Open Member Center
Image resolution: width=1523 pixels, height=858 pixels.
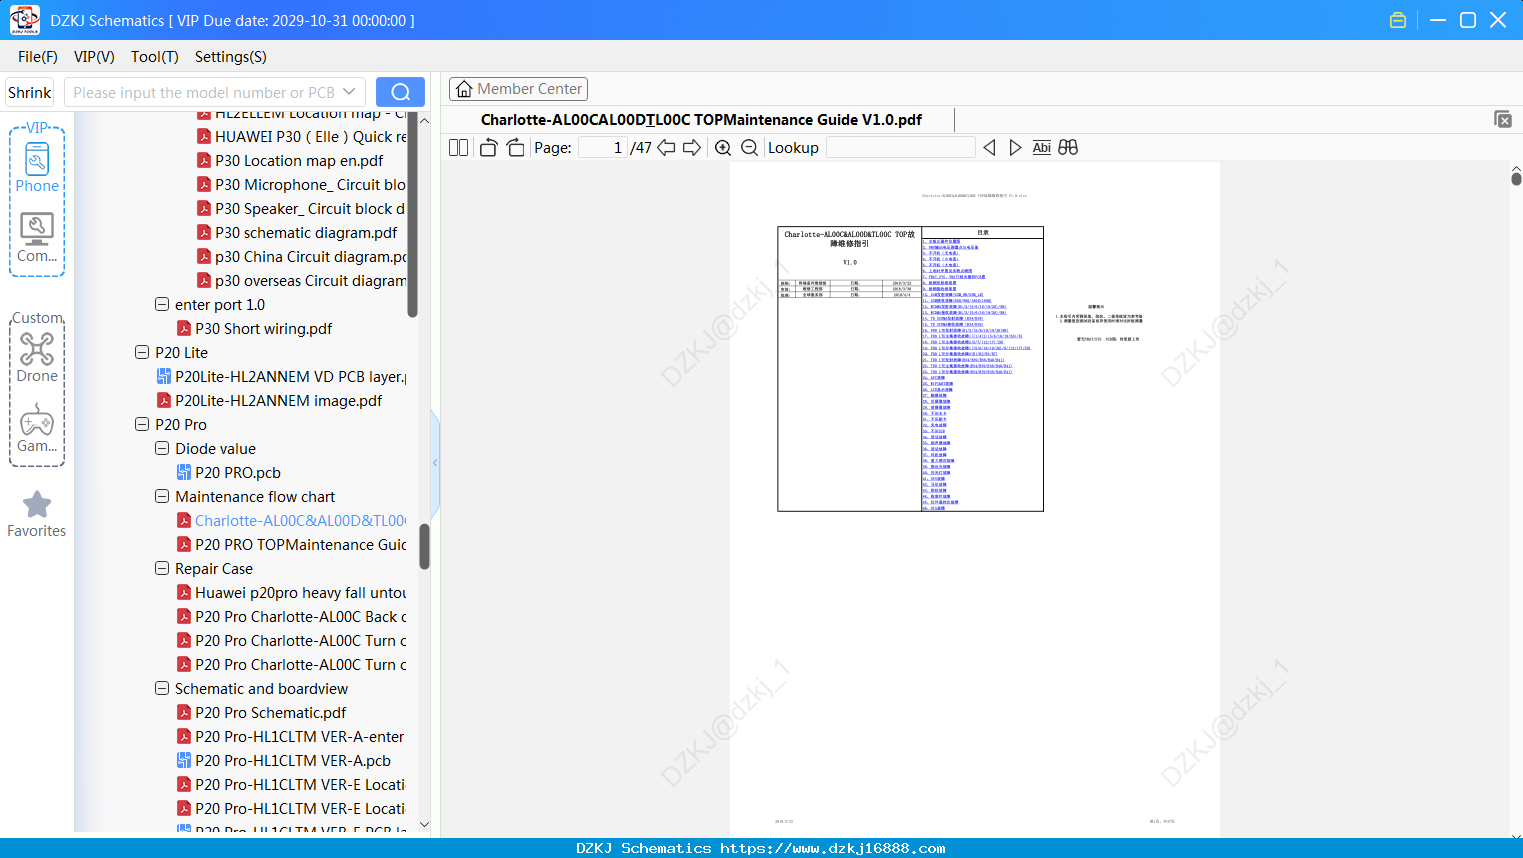518,89
